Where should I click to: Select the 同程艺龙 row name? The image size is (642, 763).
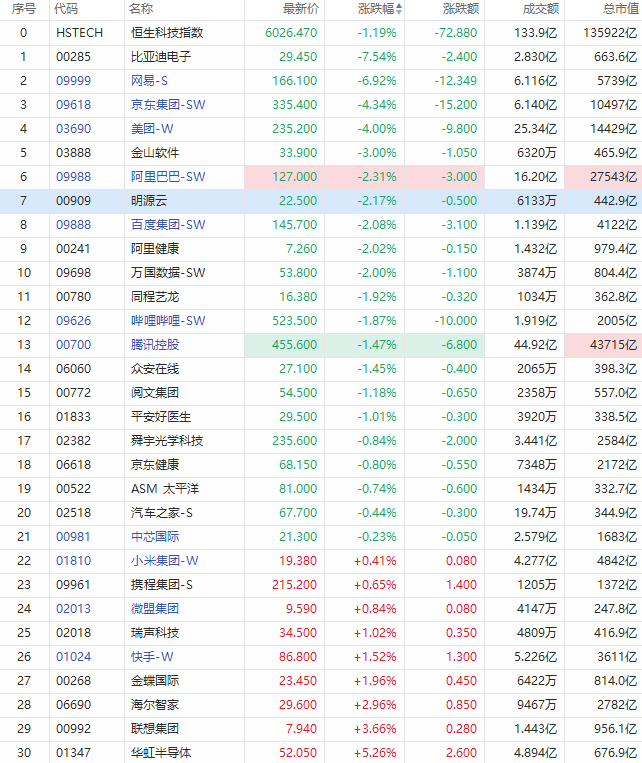click(x=155, y=297)
